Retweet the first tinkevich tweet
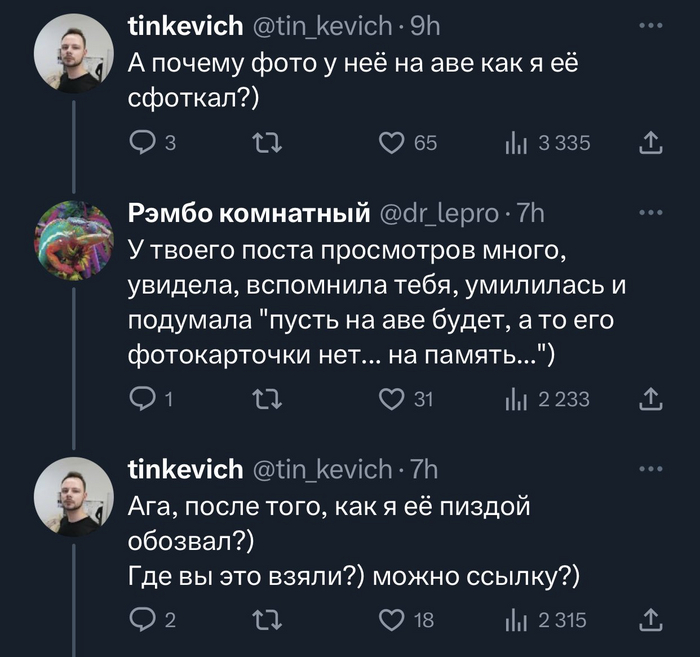This screenshot has width=700, height=657. click(267, 144)
